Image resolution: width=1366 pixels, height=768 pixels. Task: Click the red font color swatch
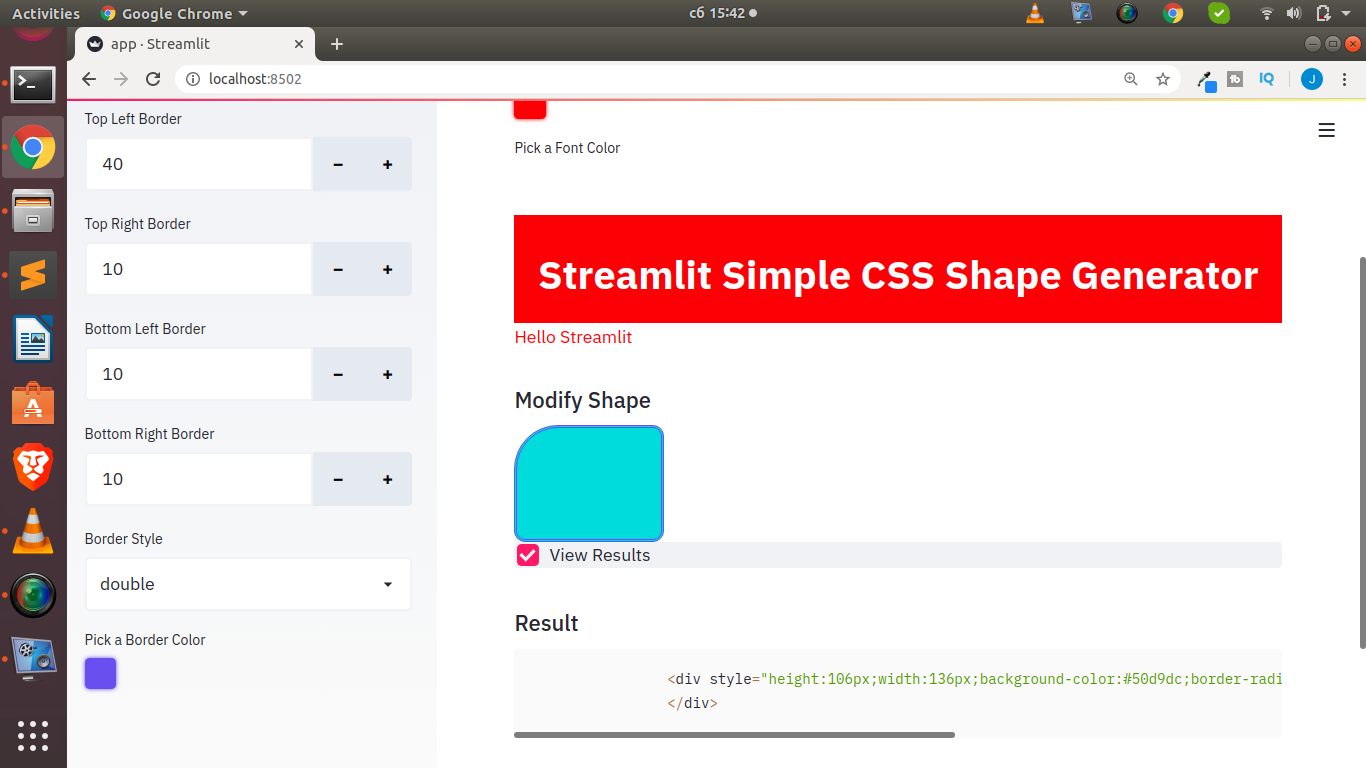click(530, 109)
